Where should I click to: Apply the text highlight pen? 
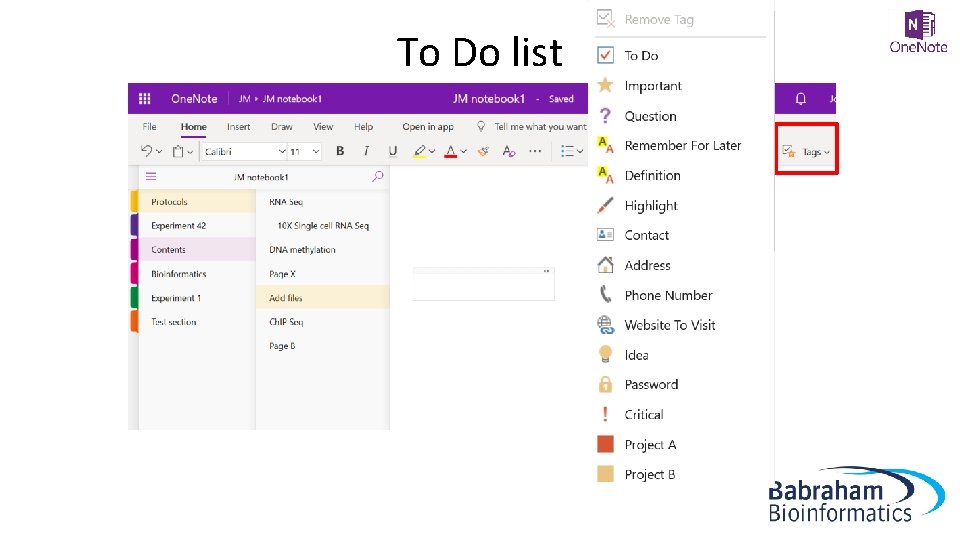coord(419,151)
